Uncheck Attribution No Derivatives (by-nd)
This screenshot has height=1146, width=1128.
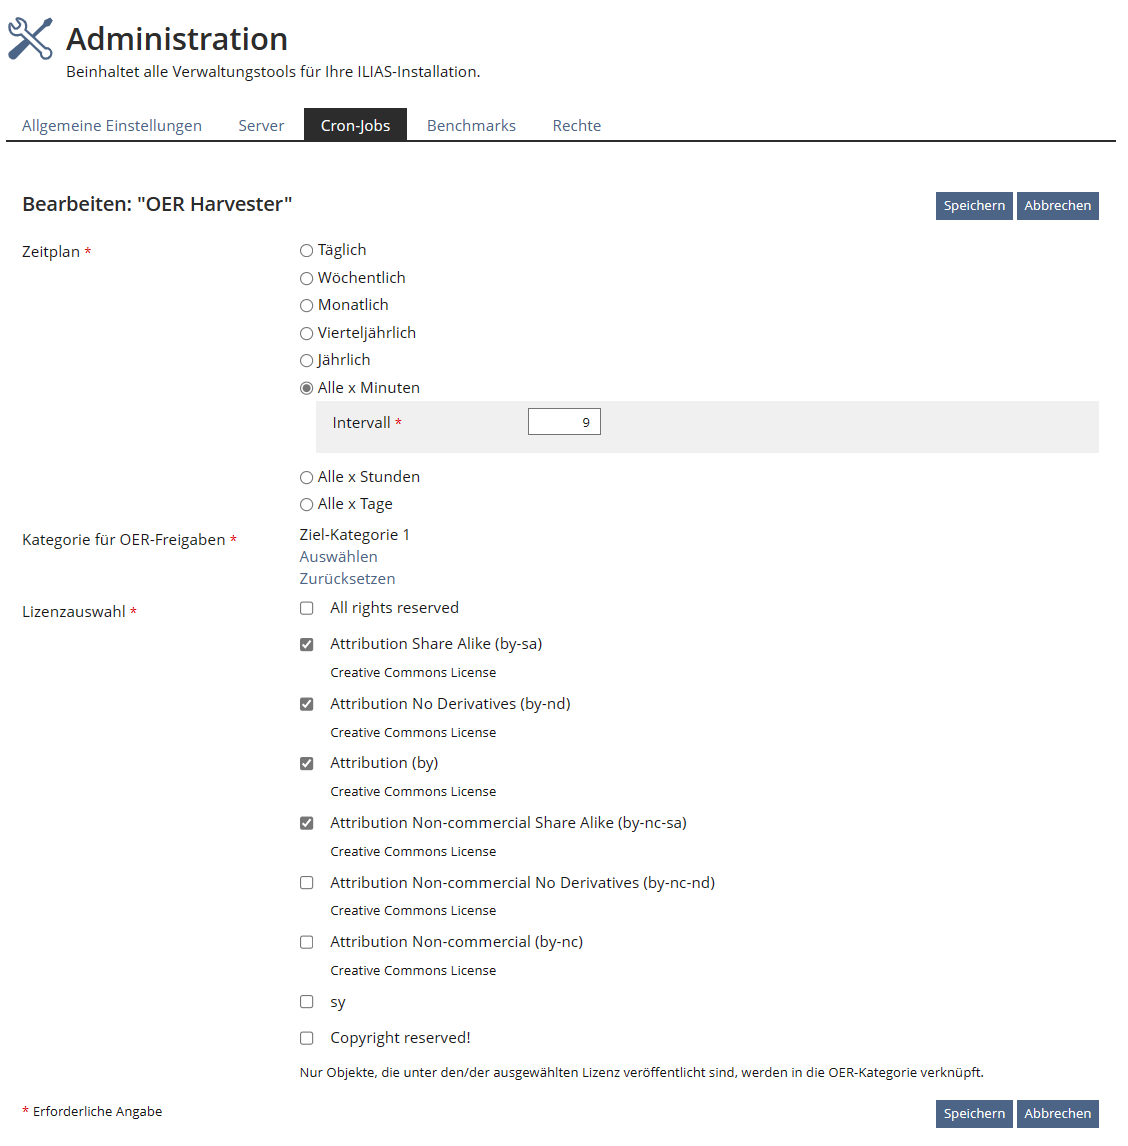(x=307, y=704)
